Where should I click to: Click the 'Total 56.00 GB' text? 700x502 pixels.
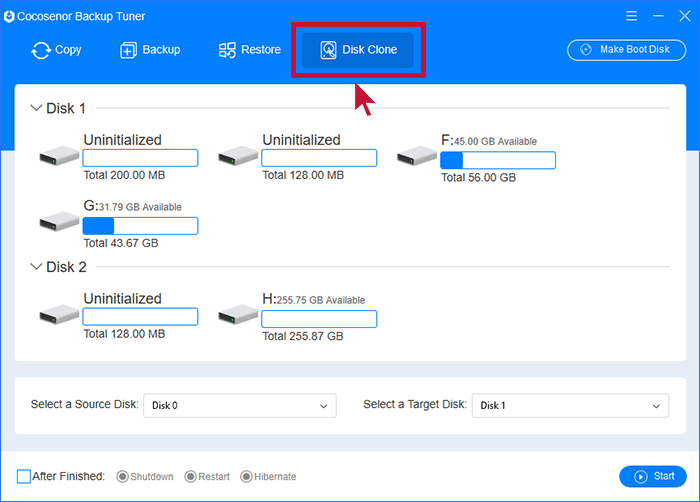tap(479, 178)
